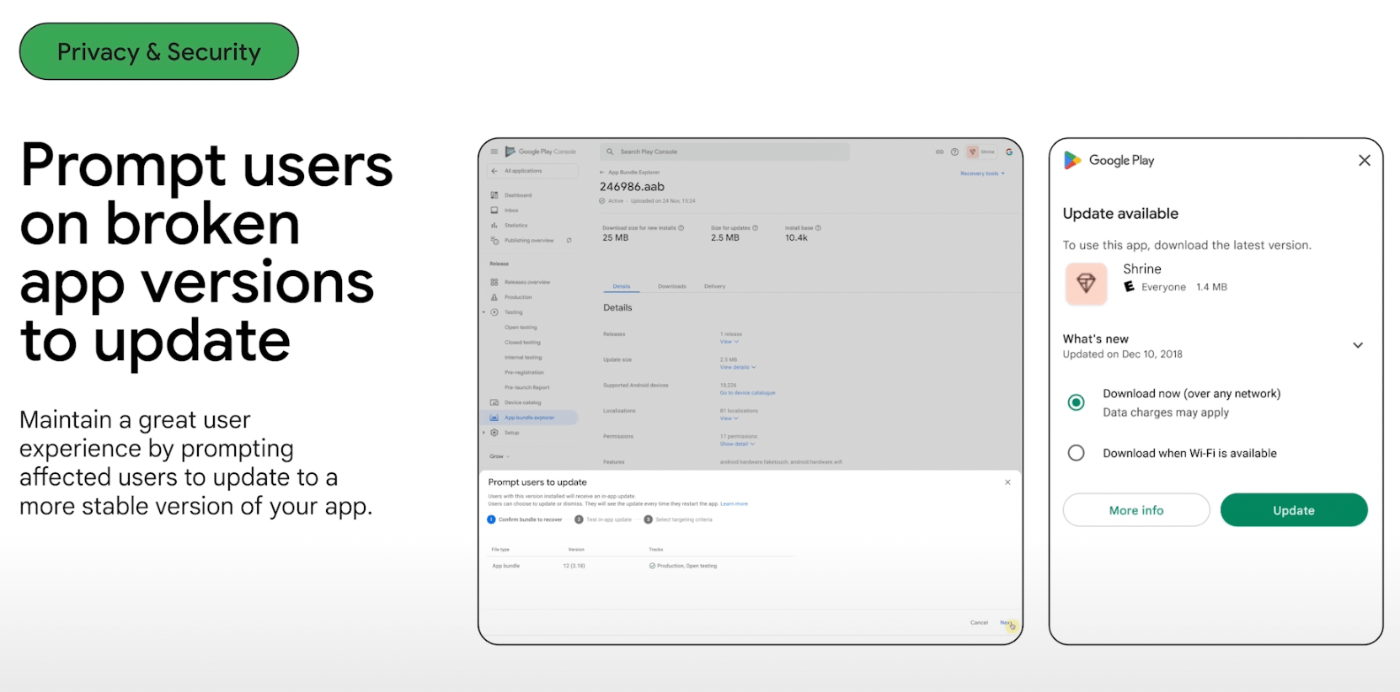Click the App bundle table row
Screen dimensions: 1400x692
click(641, 566)
